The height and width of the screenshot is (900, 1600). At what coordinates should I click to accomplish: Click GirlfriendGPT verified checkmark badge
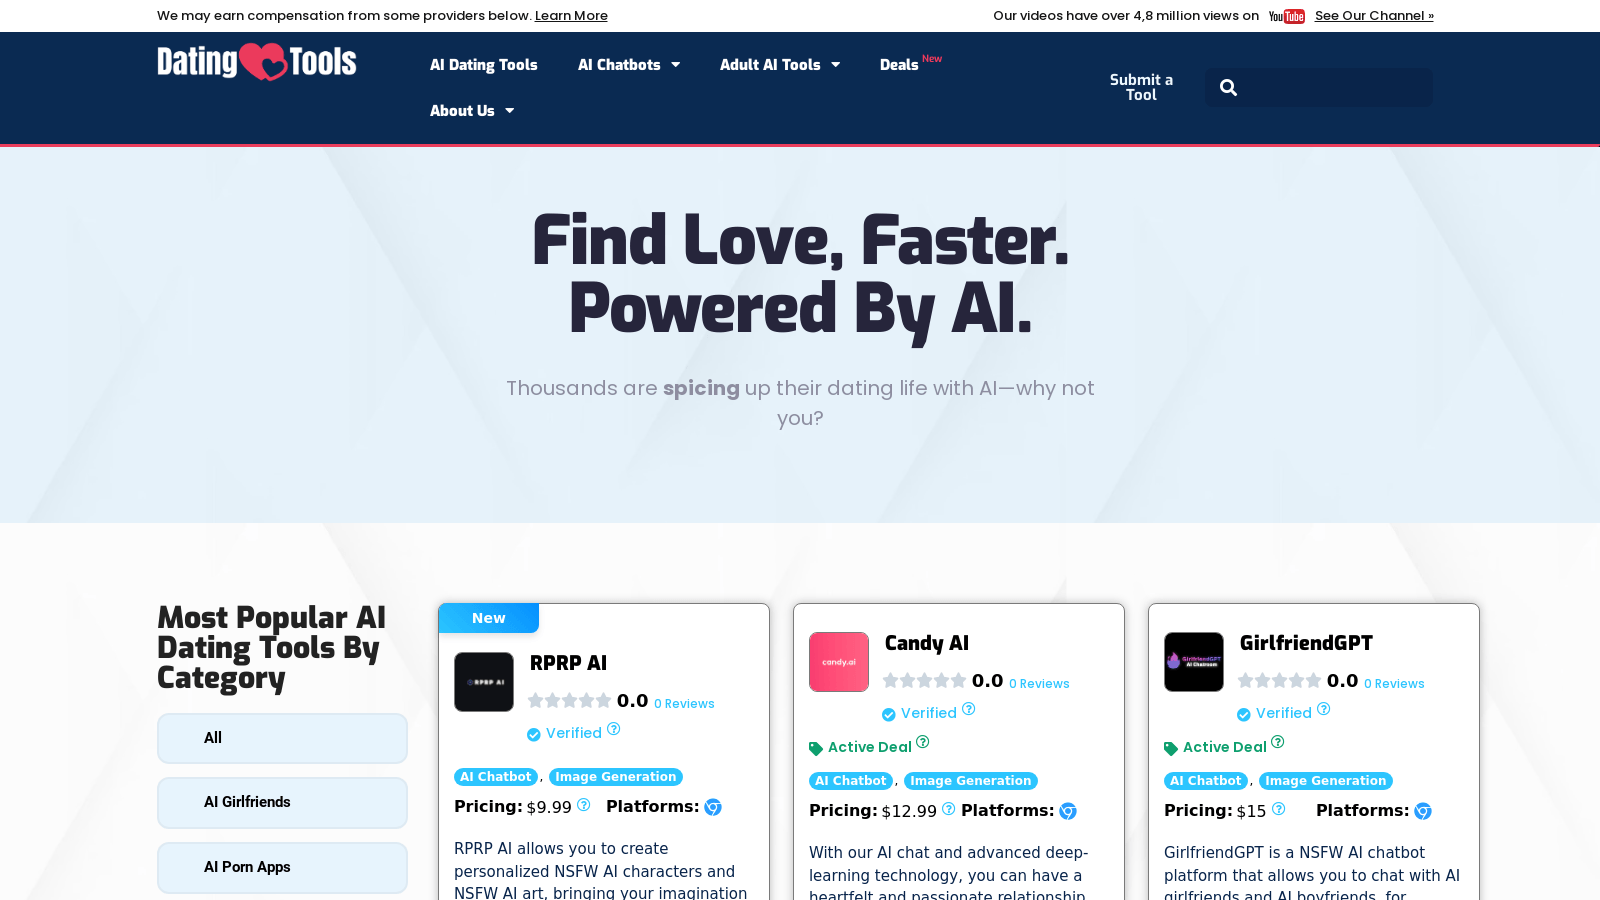click(x=1244, y=715)
